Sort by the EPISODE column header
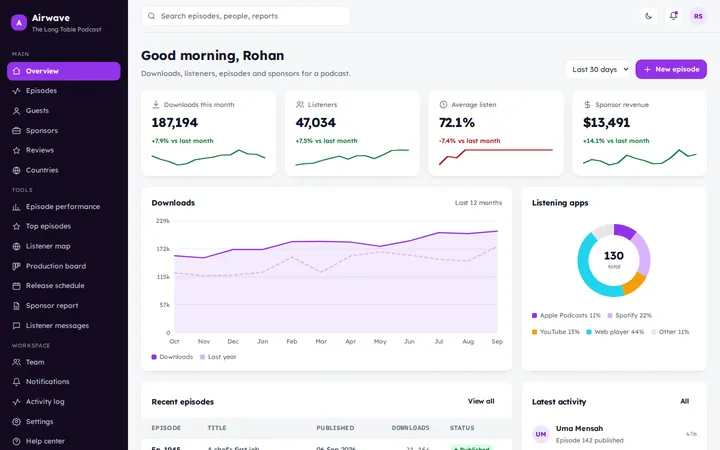720x450 pixels. coord(166,428)
